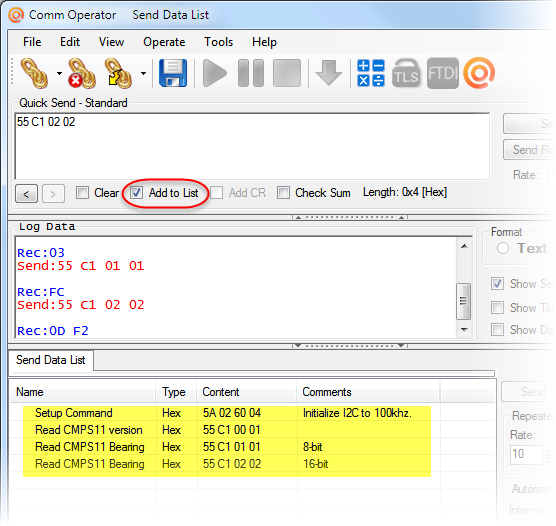556x526 pixels.
Task: Click the Comments column header
Action: pyautogui.click(x=368, y=392)
